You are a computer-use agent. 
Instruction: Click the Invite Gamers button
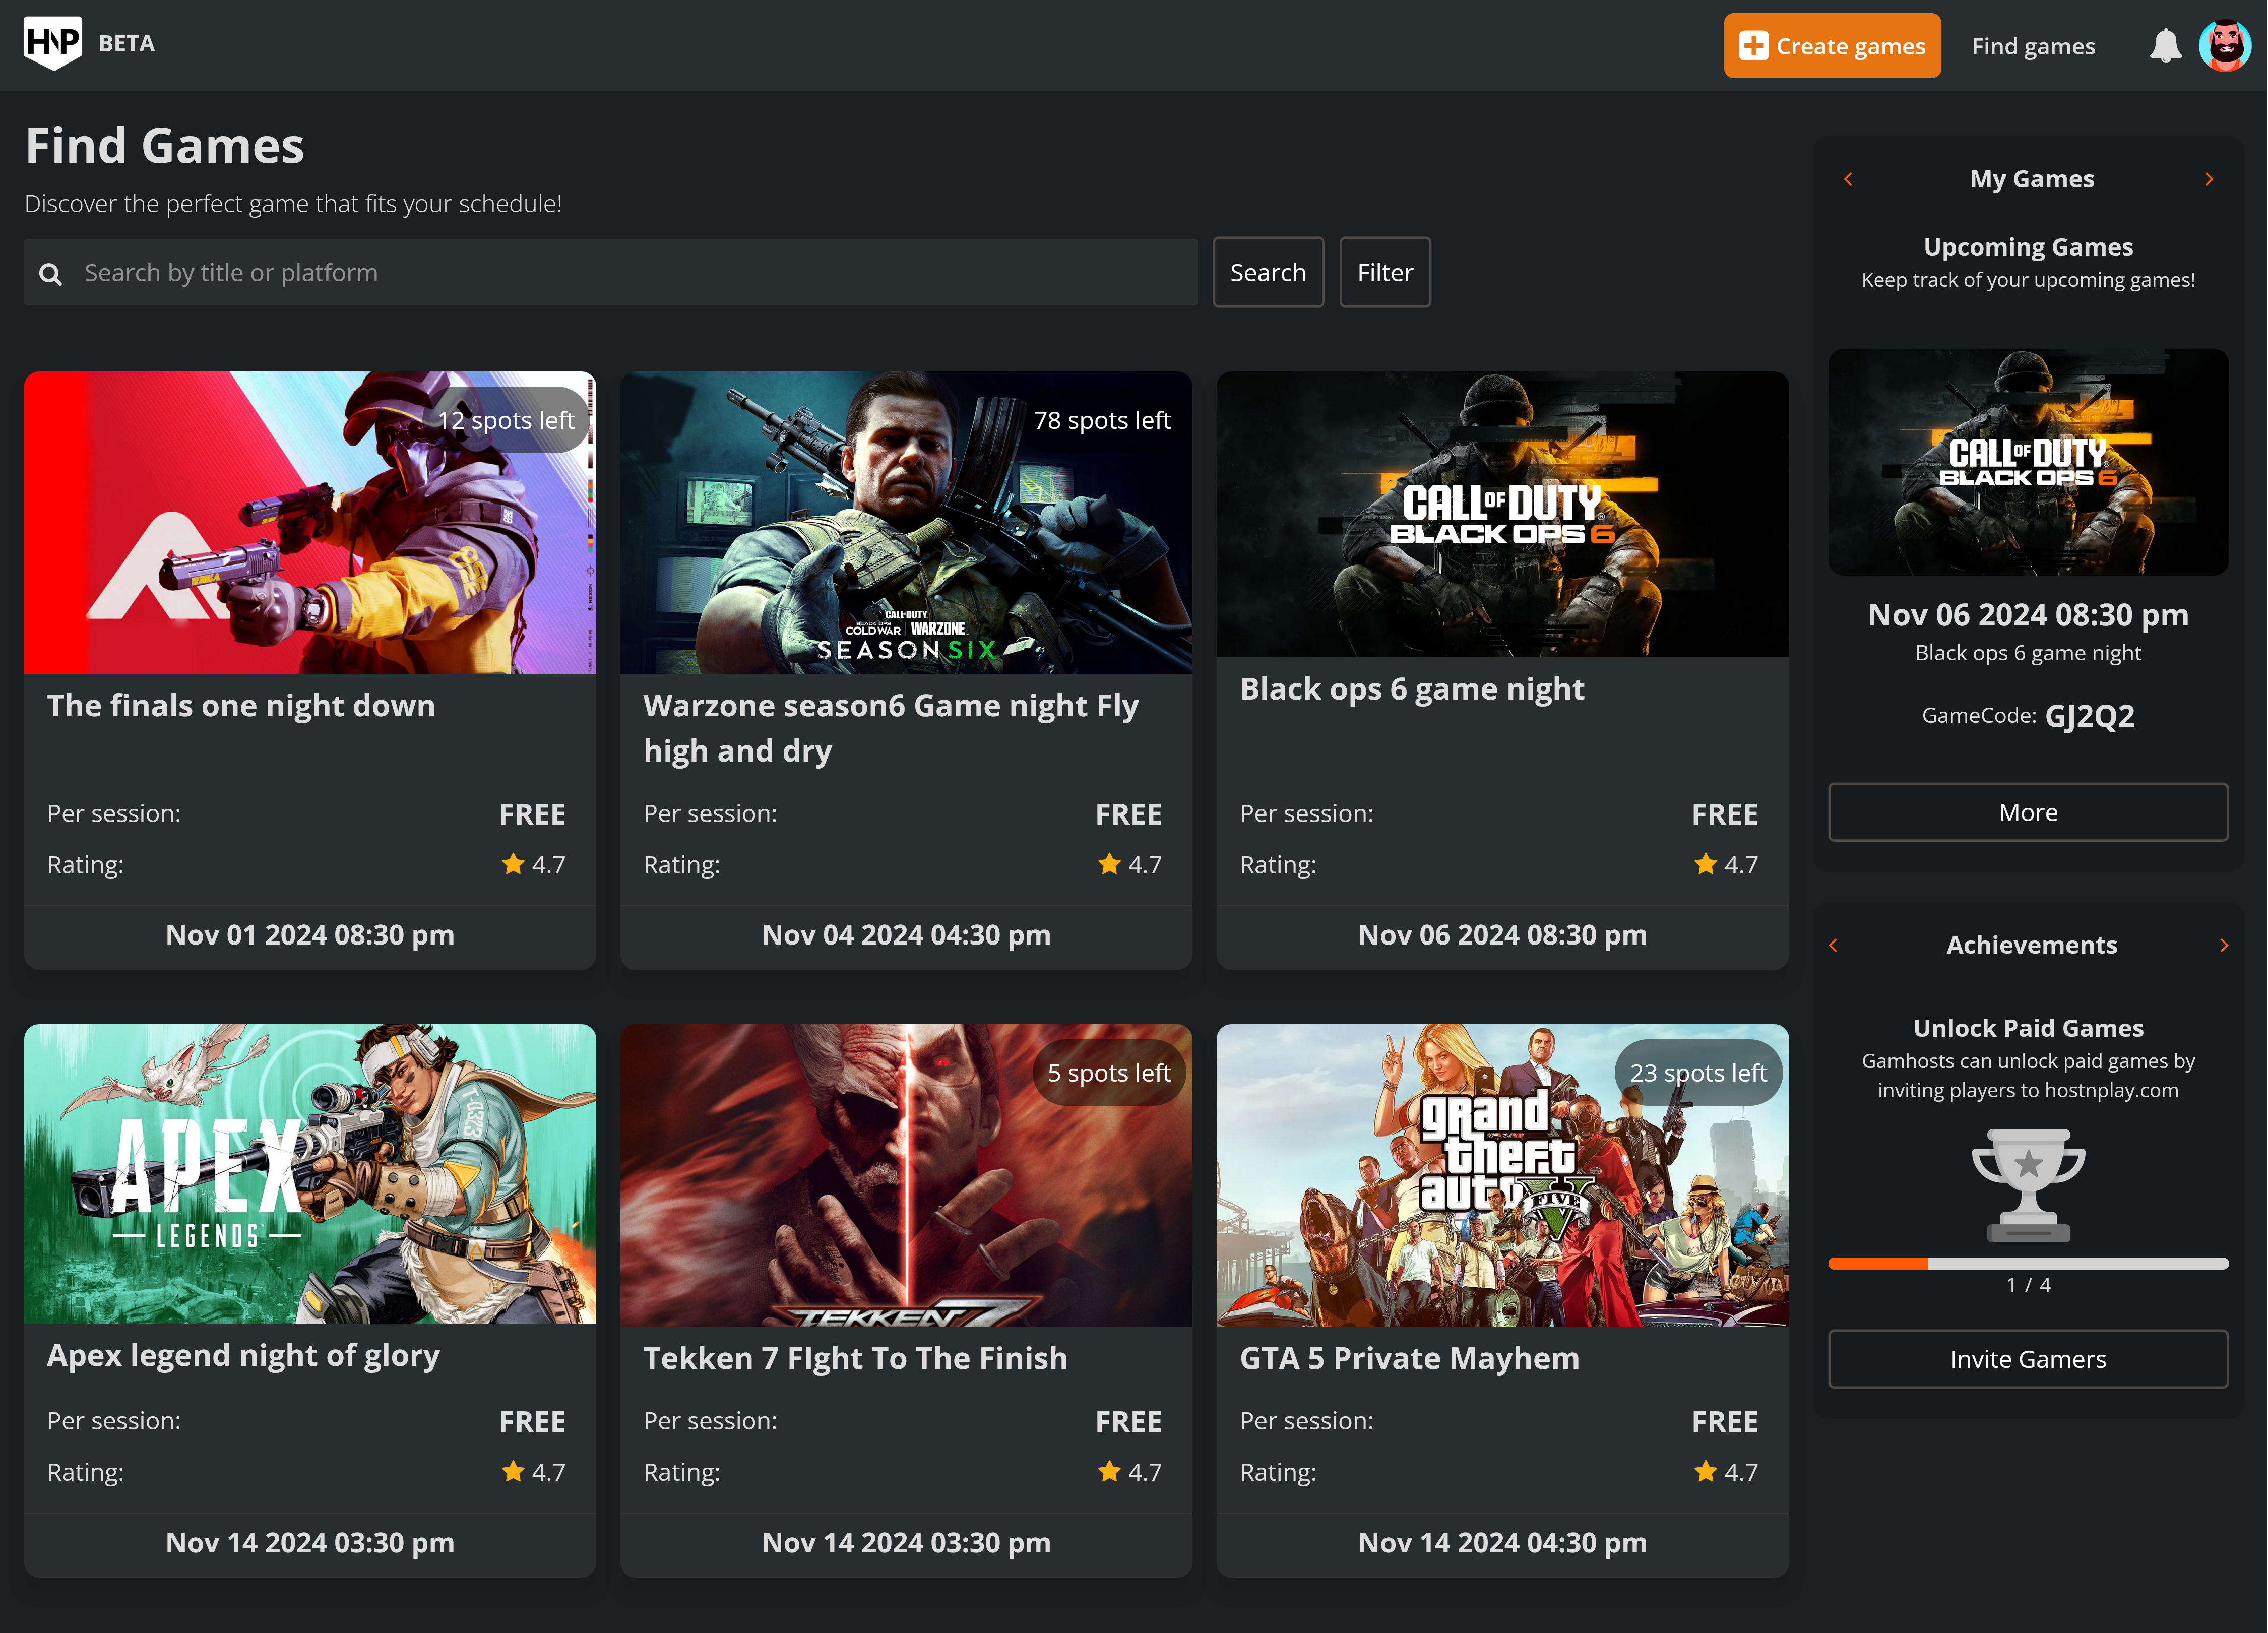[2028, 1359]
